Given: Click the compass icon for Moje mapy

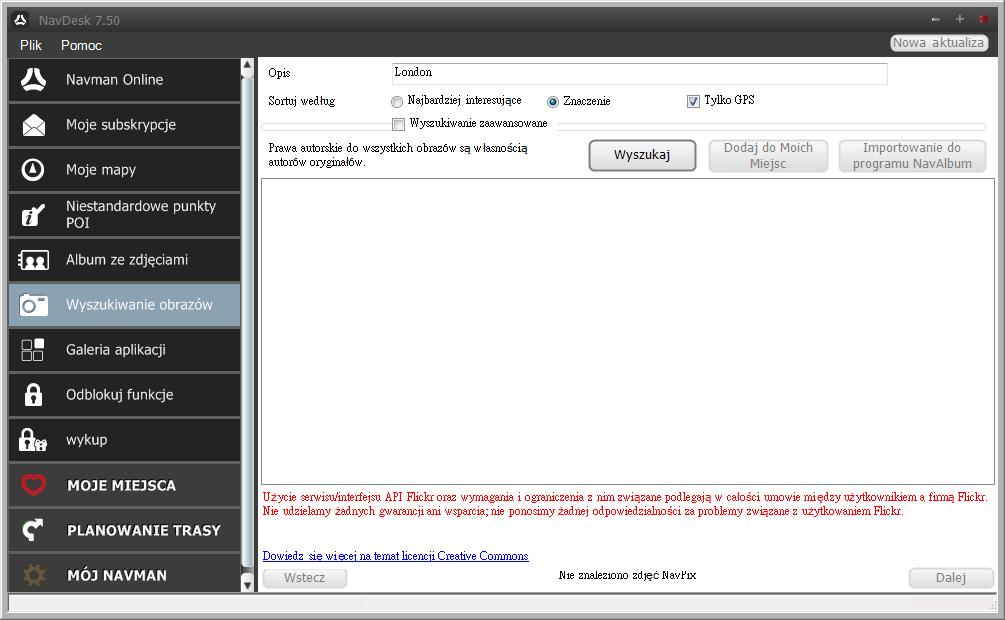Looking at the screenshot, I should (33, 169).
